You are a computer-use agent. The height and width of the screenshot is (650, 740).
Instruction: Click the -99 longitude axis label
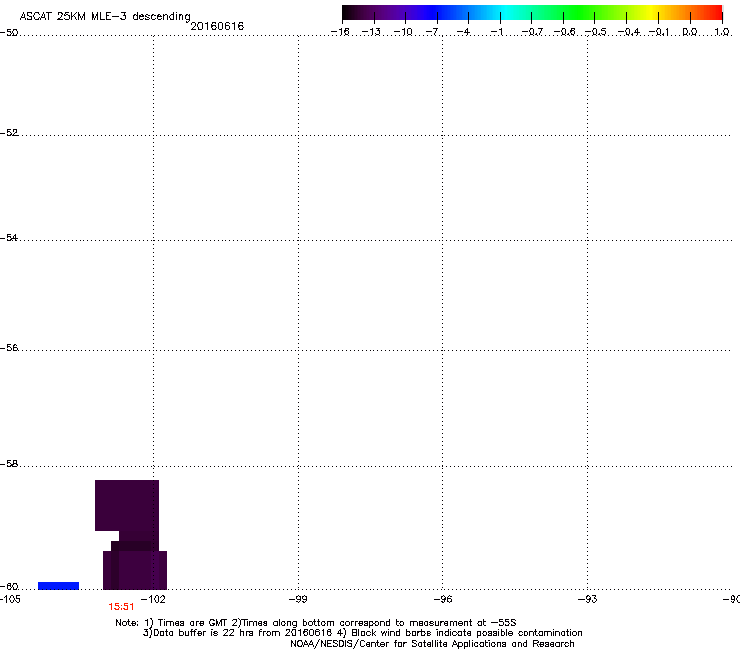click(x=298, y=599)
